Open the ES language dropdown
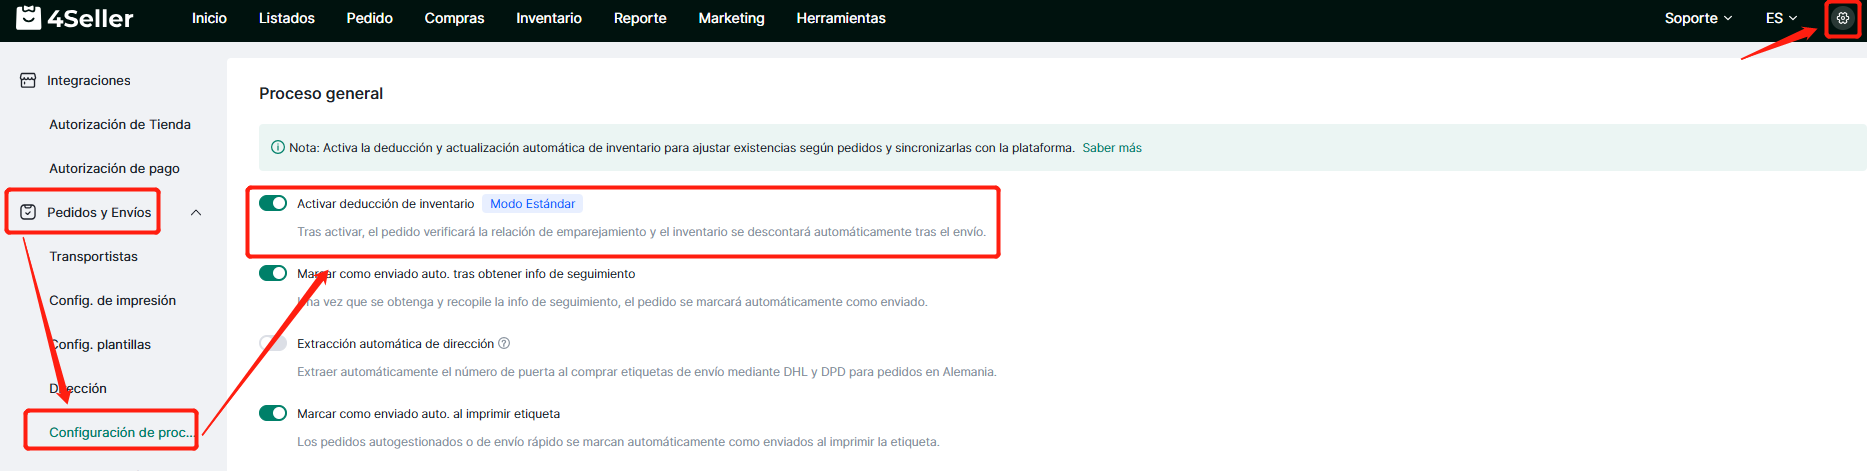The width and height of the screenshot is (1867, 471). point(1781,18)
